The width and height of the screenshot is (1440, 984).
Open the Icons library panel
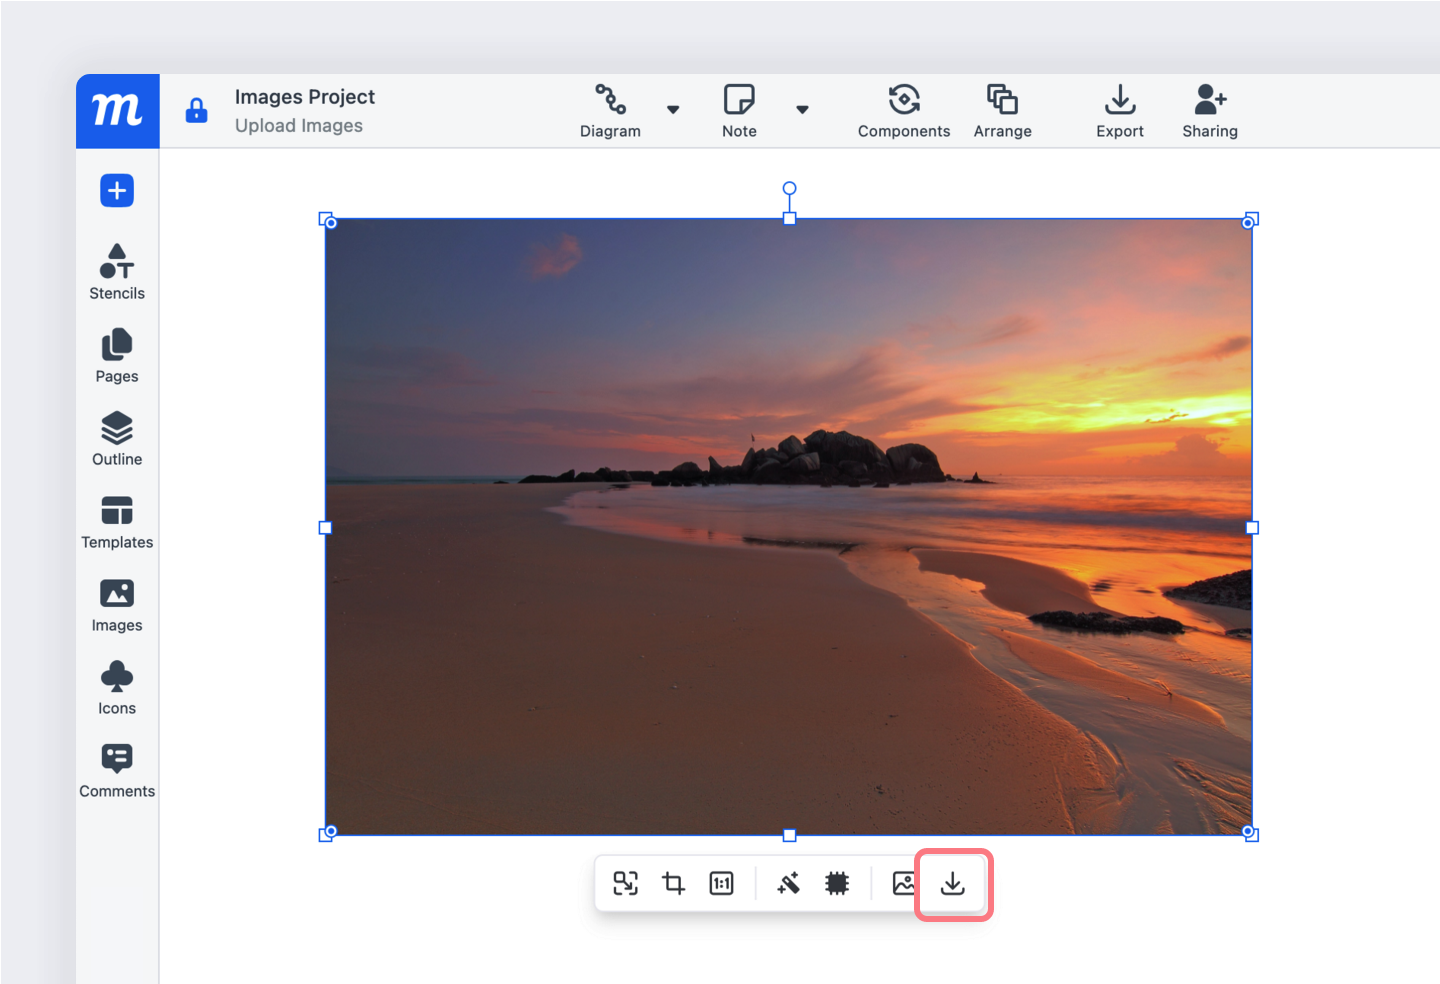point(117,687)
